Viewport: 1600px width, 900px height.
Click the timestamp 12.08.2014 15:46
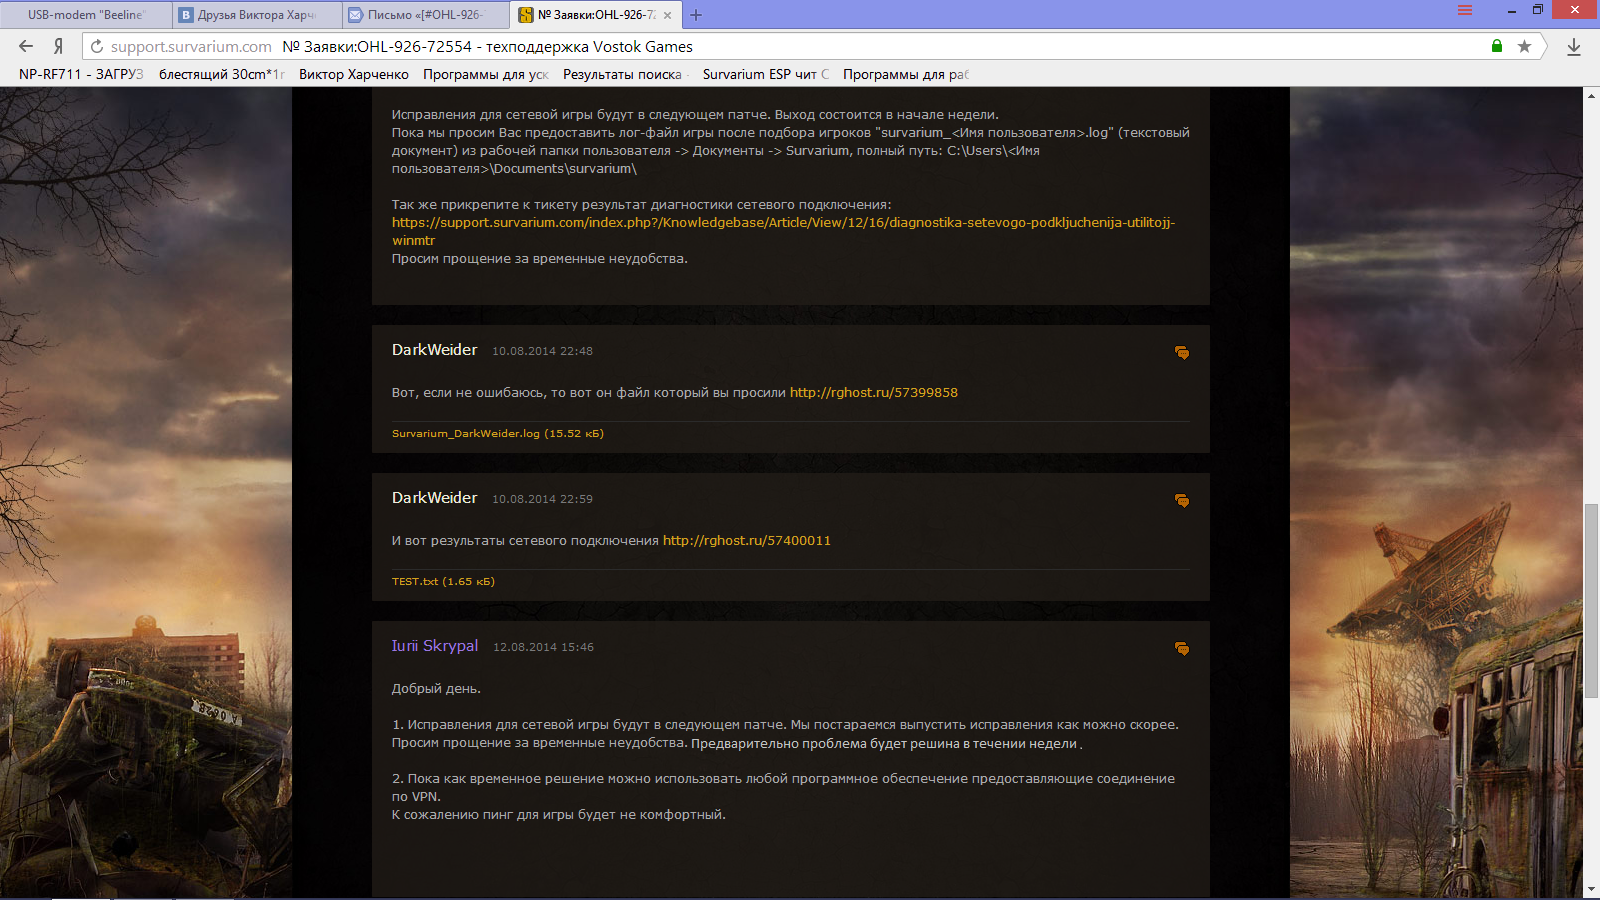[x=543, y=647]
